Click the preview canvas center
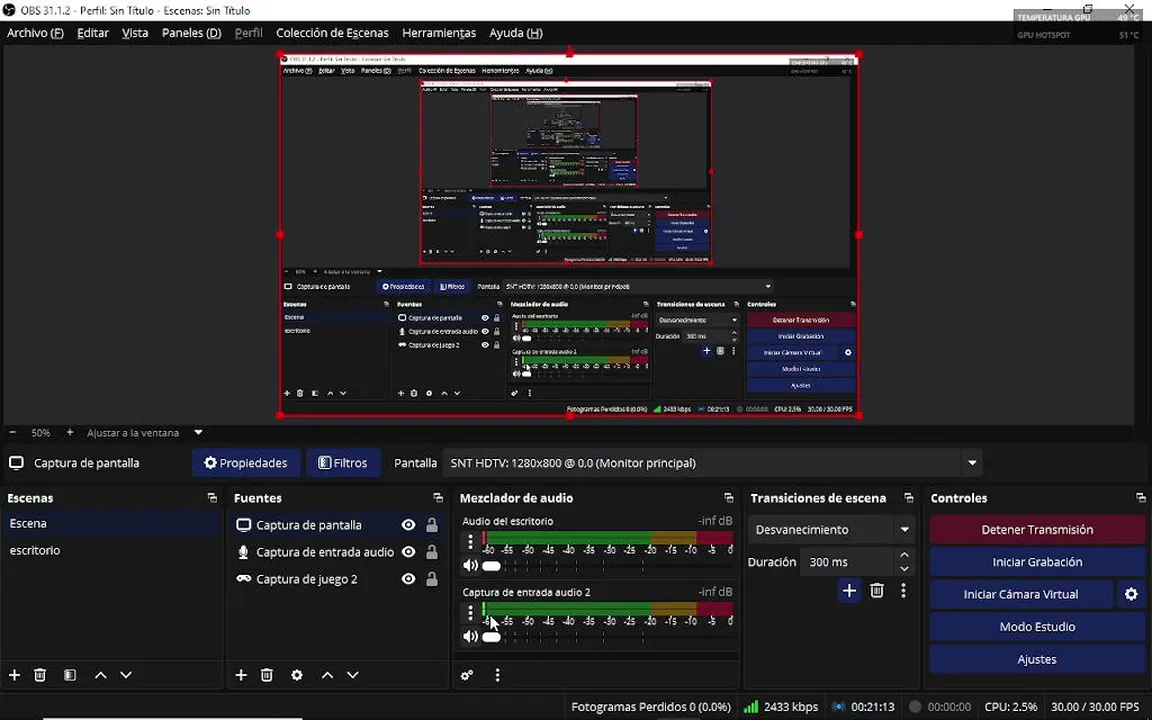The image size is (1152, 720). (x=569, y=235)
